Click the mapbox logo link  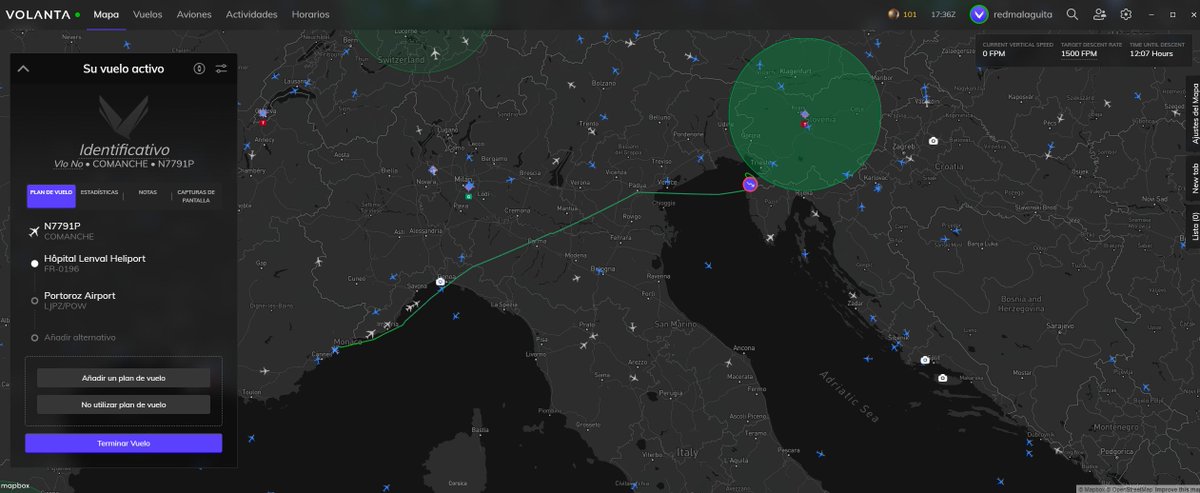click(x=15, y=486)
